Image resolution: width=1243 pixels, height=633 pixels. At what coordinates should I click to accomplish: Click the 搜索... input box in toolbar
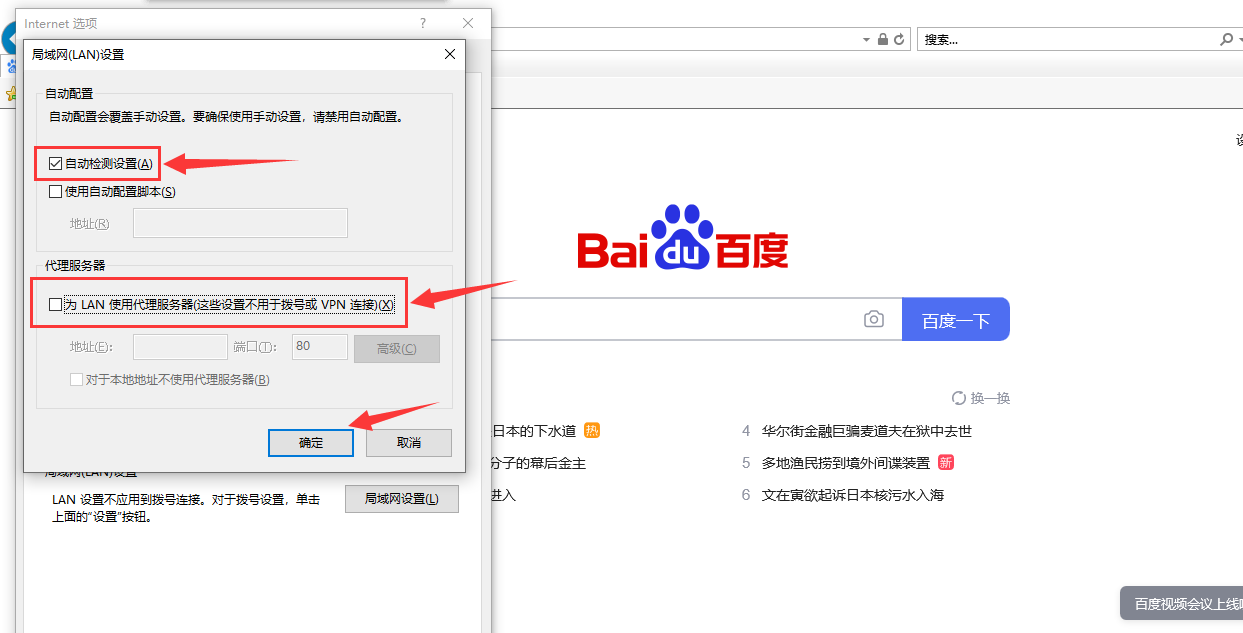coord(1065,39)
